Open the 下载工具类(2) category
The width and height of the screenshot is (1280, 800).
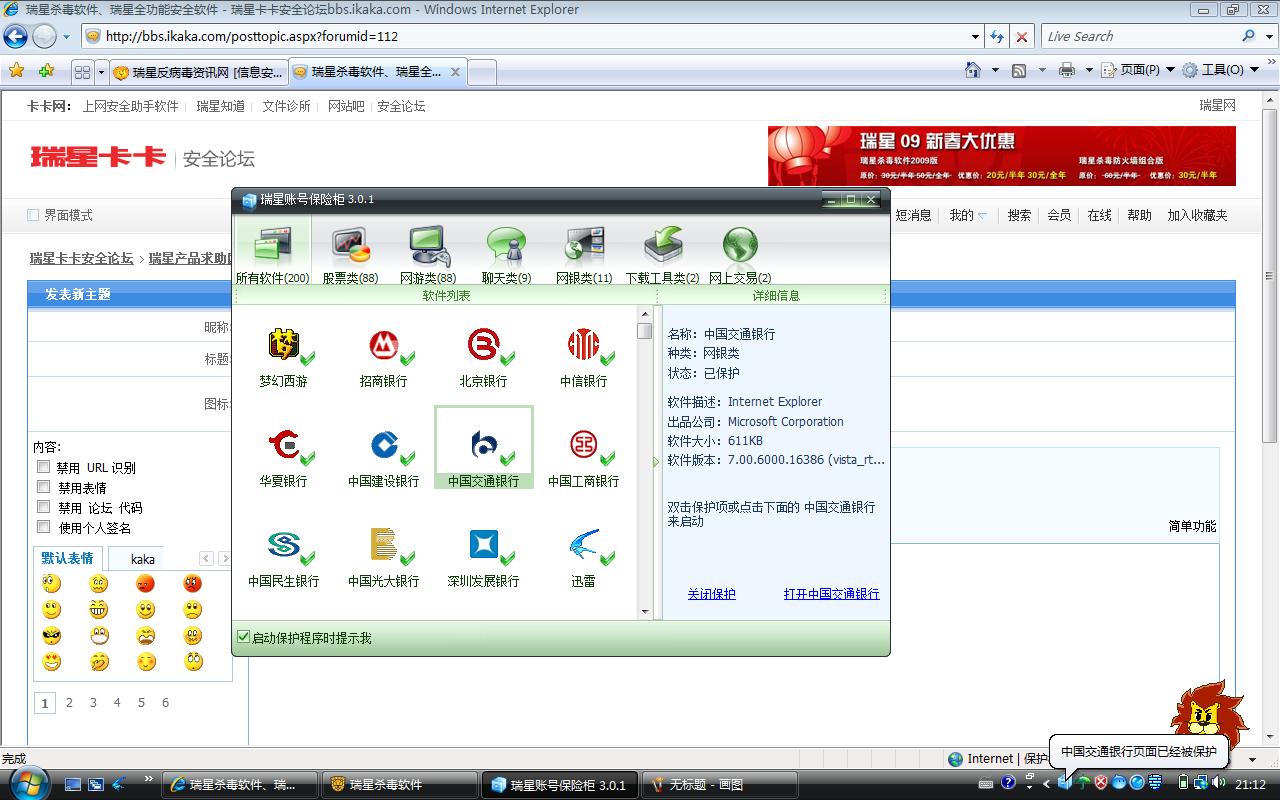pyautogui.click(x=662, y=255)
